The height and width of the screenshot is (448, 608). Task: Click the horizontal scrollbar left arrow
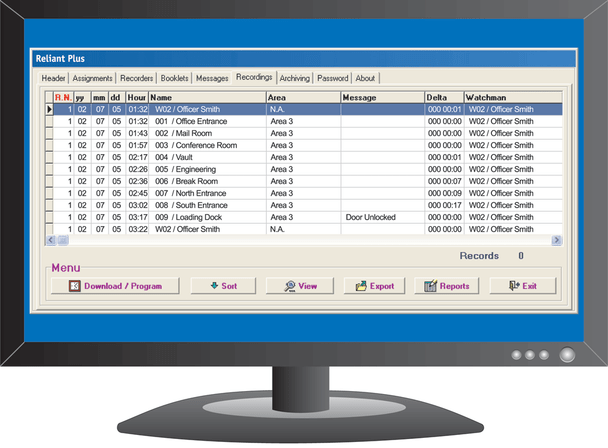tap(51, 241)
